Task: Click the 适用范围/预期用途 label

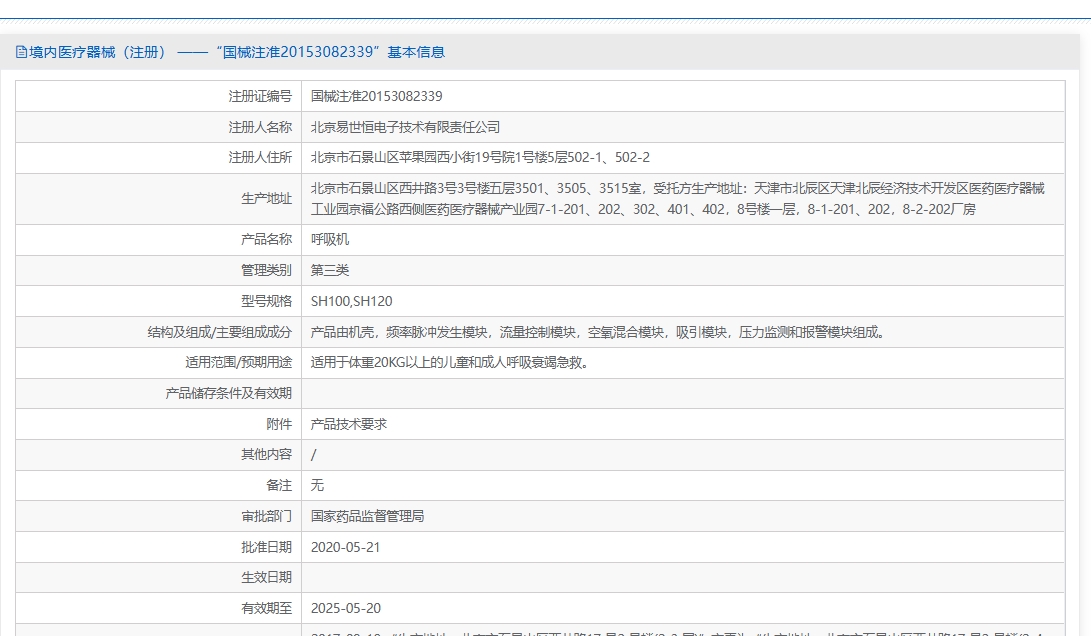Action: coord(239,363)
